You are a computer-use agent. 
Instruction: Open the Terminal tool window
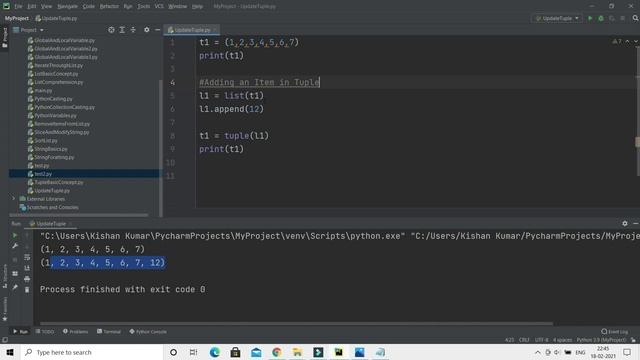pyautogui.click(x=109, y=332)
